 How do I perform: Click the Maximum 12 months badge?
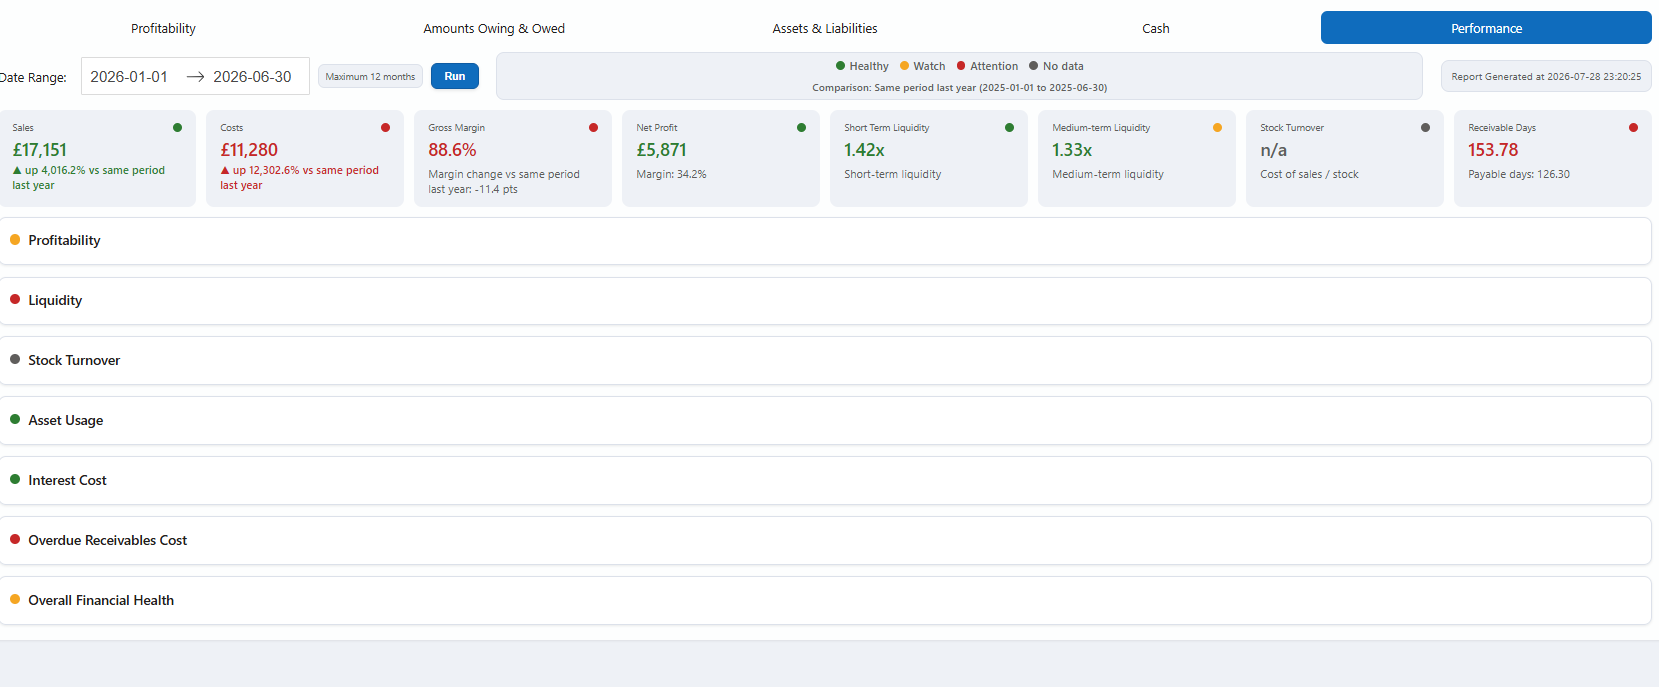(370, 76)
